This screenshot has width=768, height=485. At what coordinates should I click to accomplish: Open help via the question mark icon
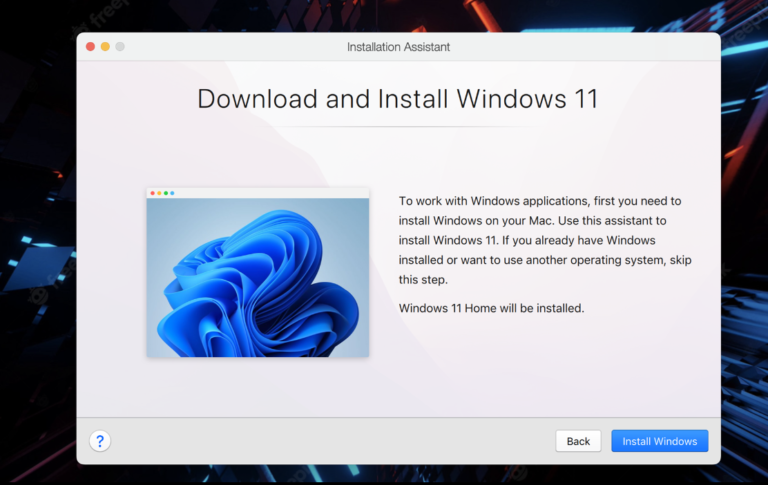(100, 441)
